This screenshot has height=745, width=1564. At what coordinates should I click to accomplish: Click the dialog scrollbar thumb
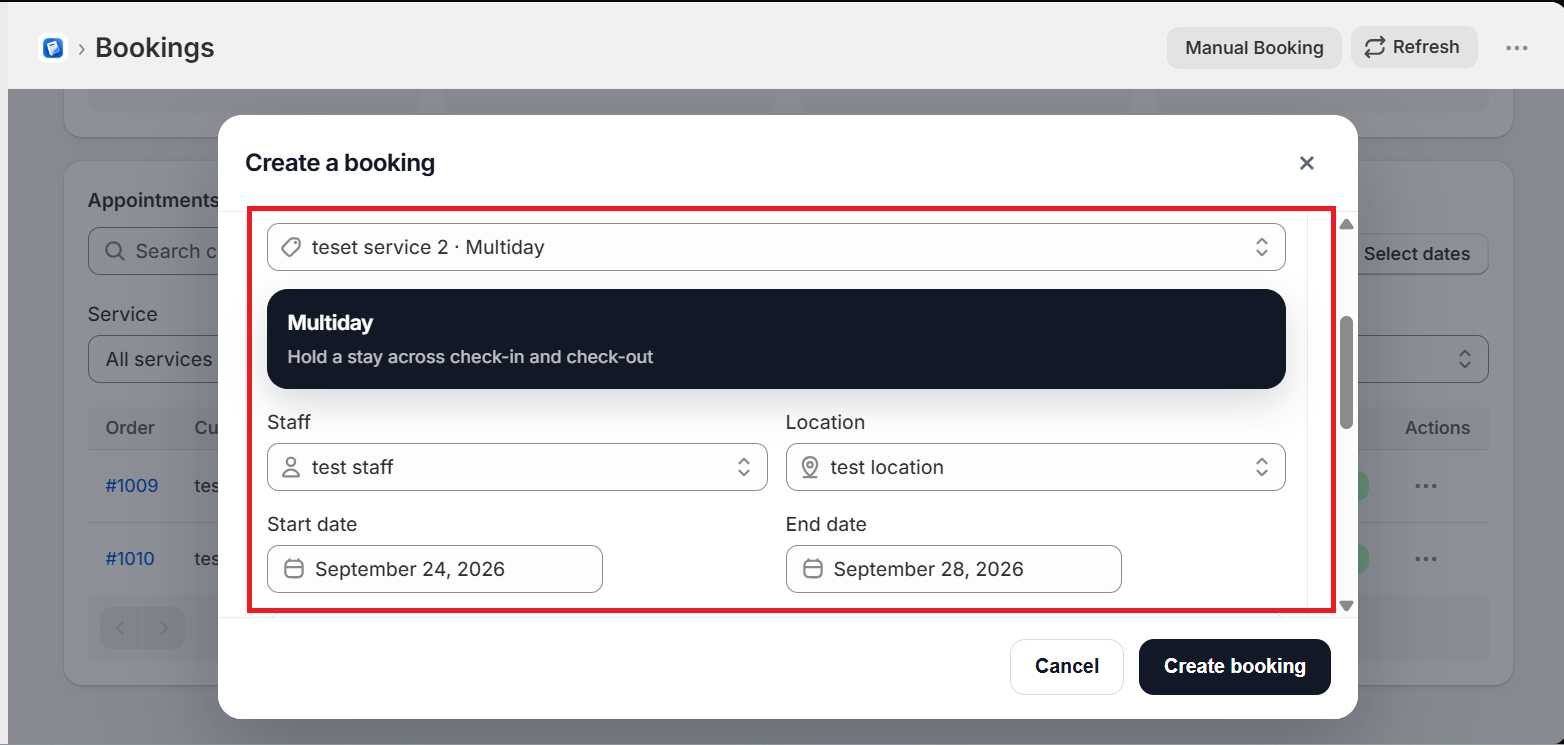1346,372
